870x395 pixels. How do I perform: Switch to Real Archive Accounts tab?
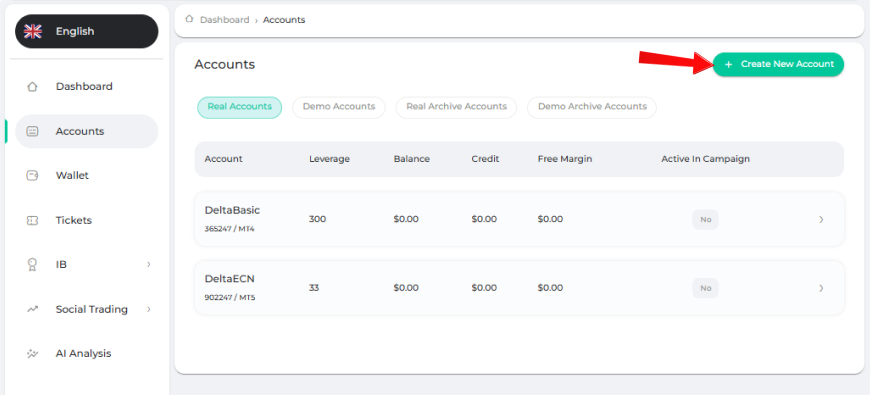click(x=456, y=107)
